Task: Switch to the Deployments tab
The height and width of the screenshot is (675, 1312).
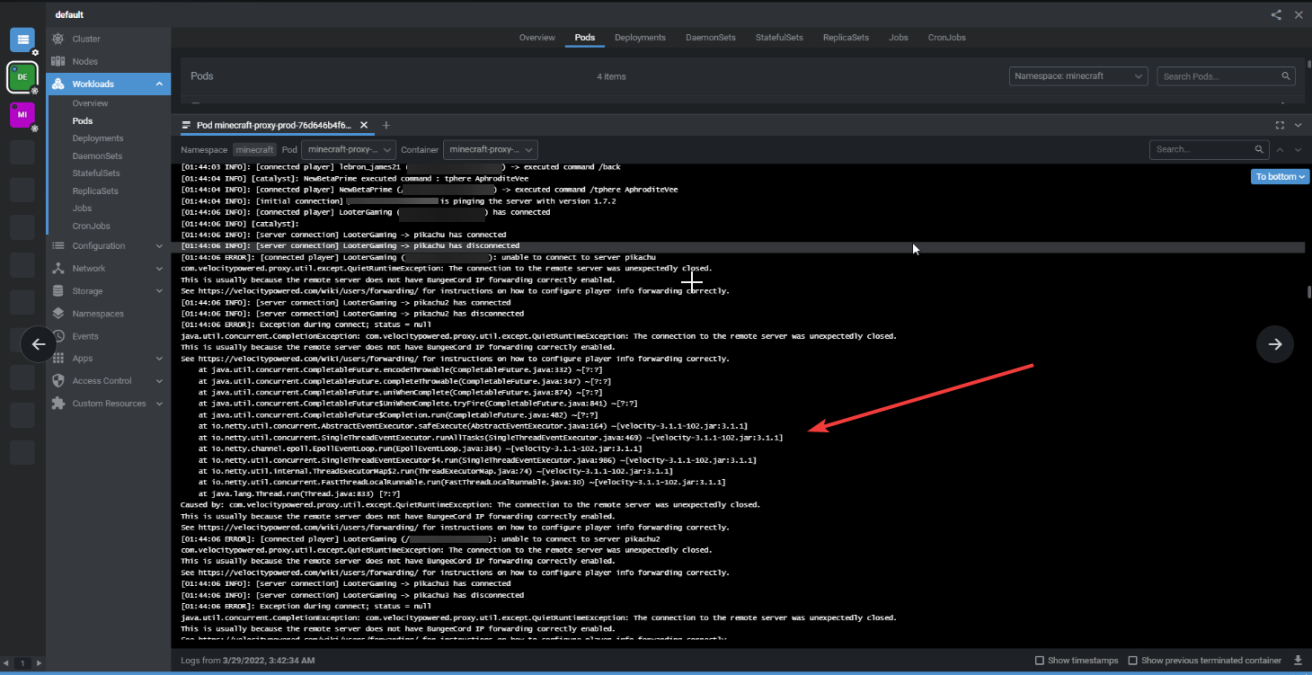Action: coord(640,37)
